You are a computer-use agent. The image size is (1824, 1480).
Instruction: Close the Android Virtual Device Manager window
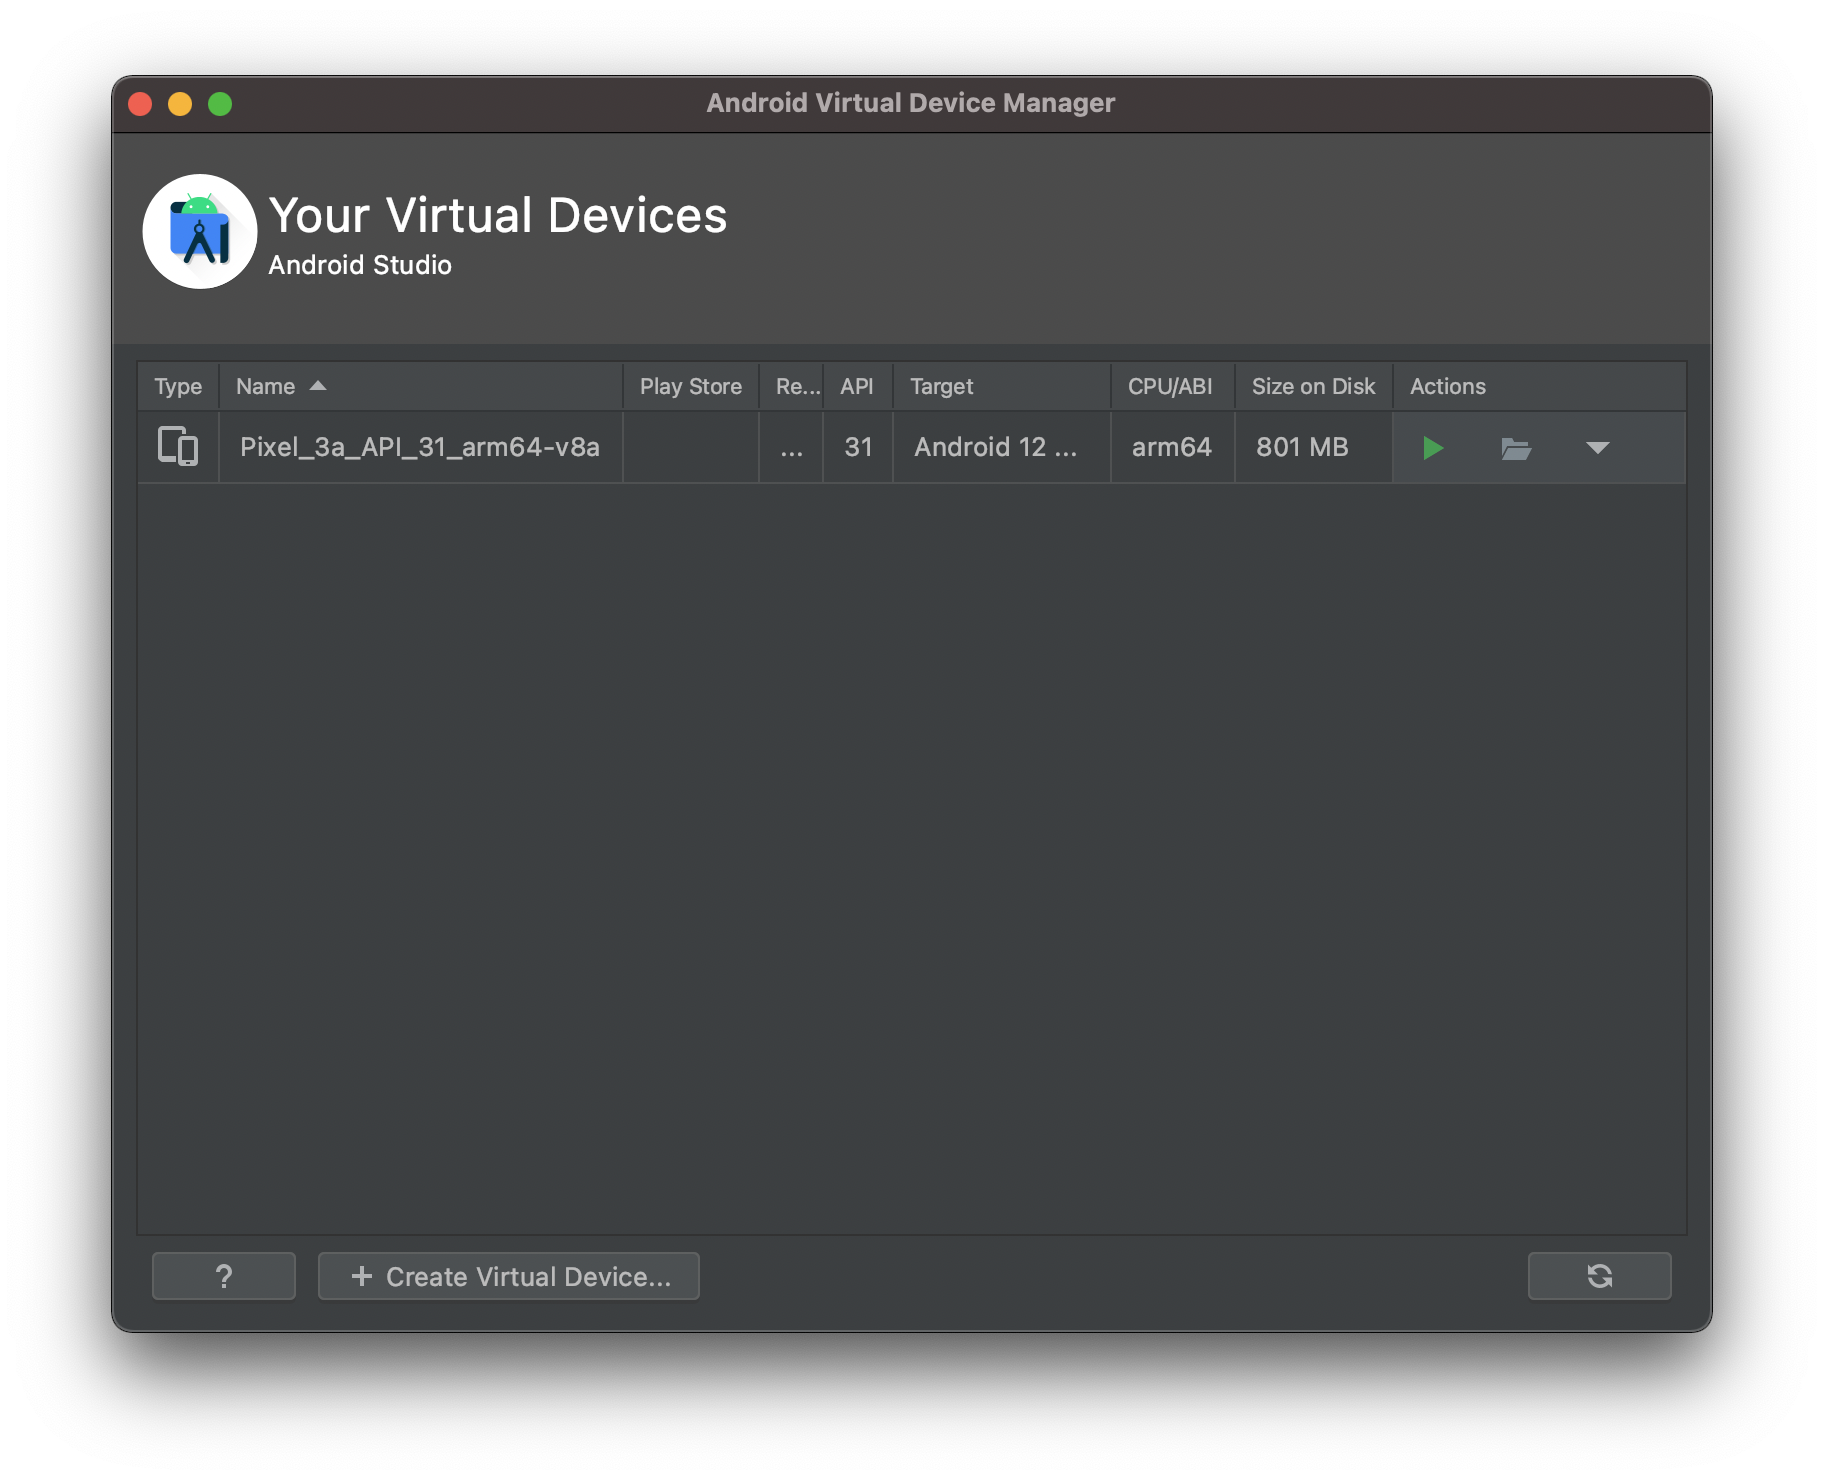[140, 104]
